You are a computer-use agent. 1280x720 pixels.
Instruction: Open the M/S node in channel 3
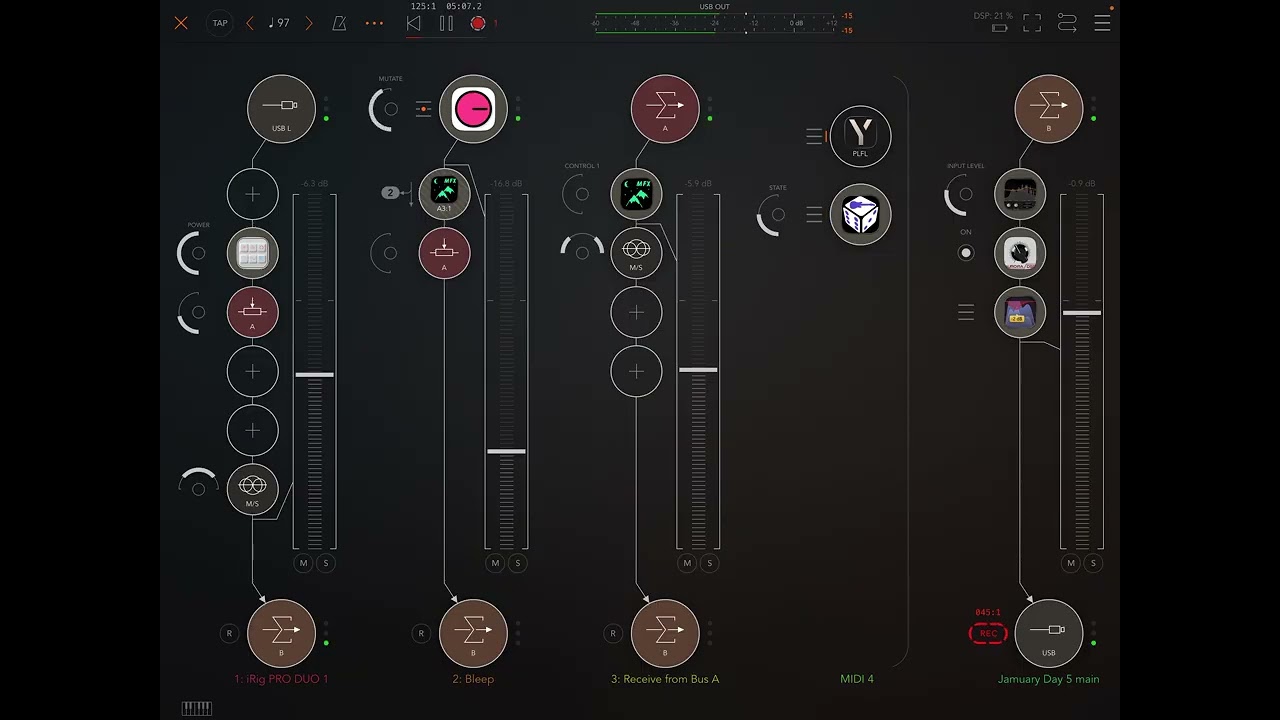[x=637, y=253]
